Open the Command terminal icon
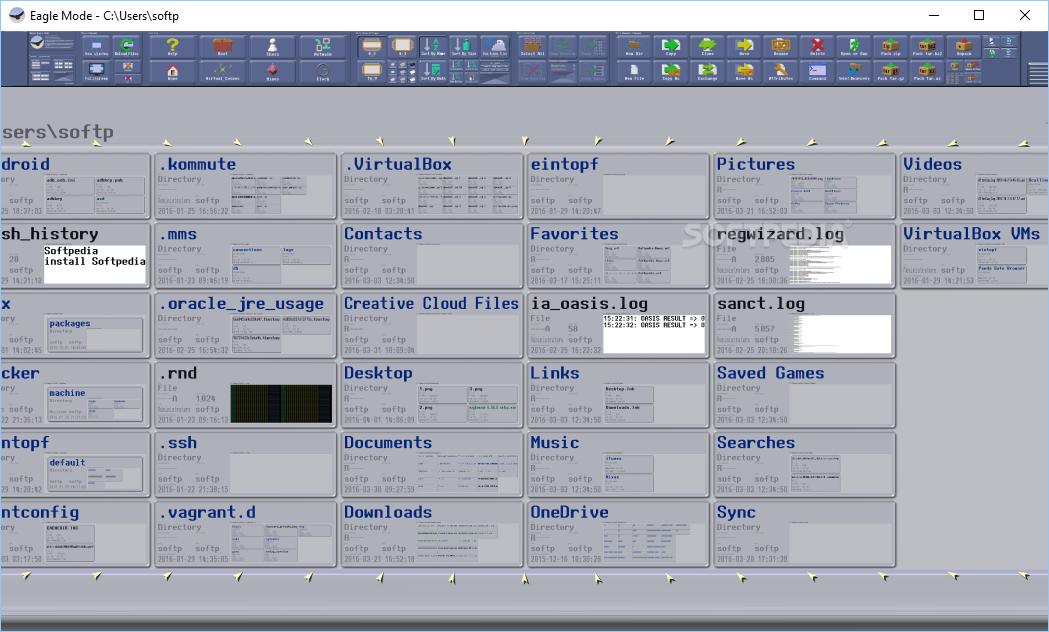This screenshot has width=1049, height=632. pos(818,72)
